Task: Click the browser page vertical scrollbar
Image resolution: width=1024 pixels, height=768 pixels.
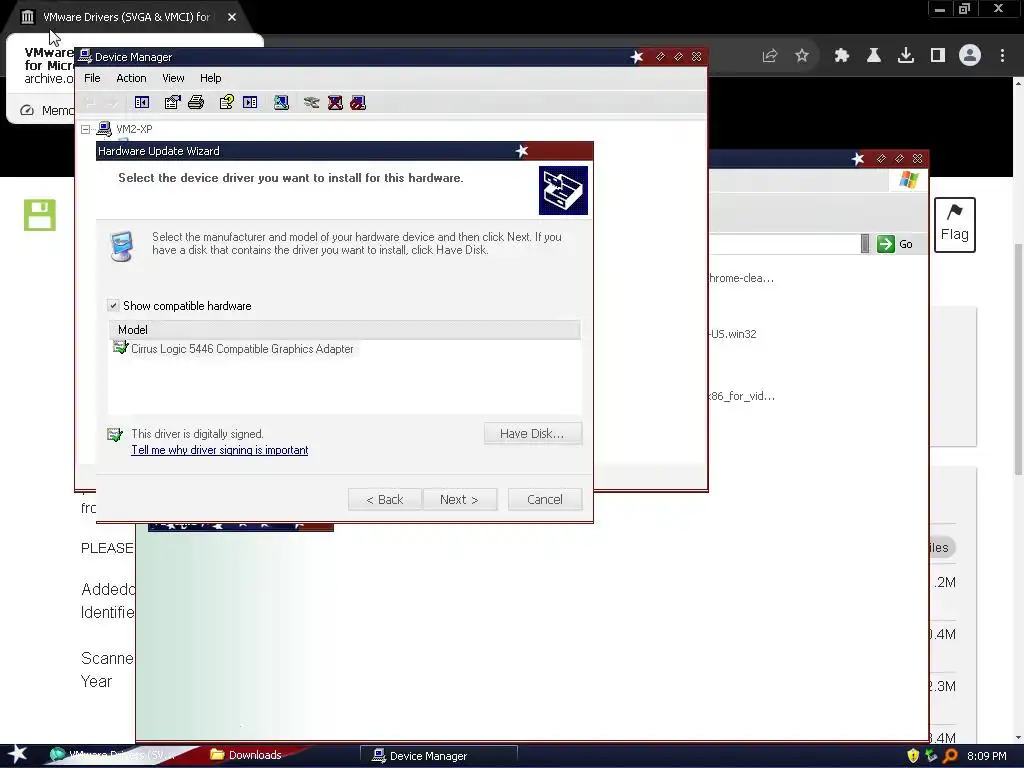Action: [1018, 359]
